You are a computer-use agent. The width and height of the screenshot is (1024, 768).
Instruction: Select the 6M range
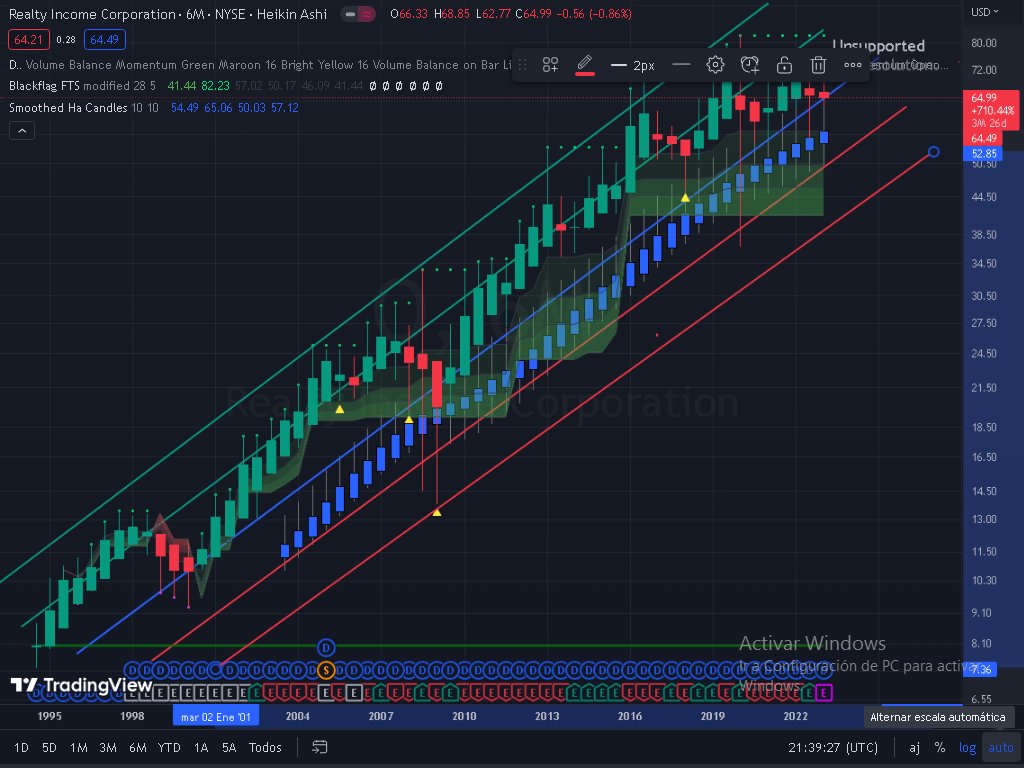click(137, 747)
